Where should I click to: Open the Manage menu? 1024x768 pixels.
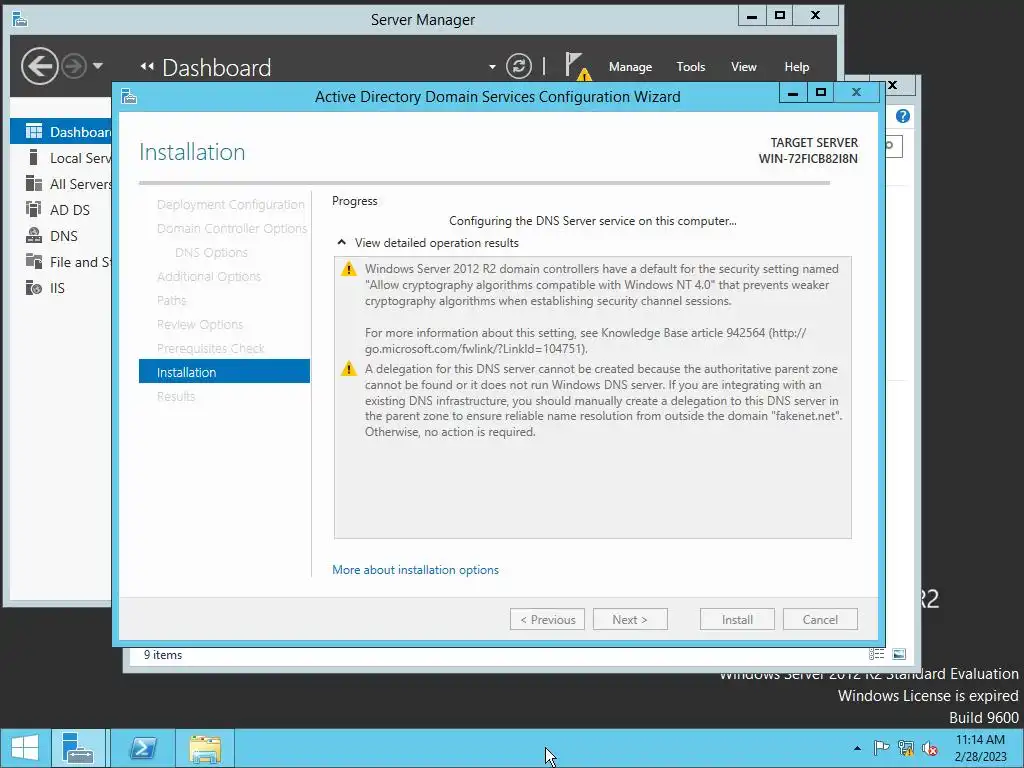[x=630, y=67]
